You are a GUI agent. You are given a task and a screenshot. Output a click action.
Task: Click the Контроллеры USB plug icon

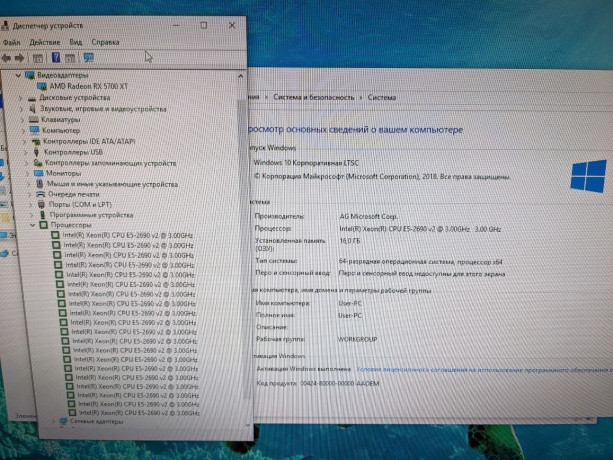[36, 152]
